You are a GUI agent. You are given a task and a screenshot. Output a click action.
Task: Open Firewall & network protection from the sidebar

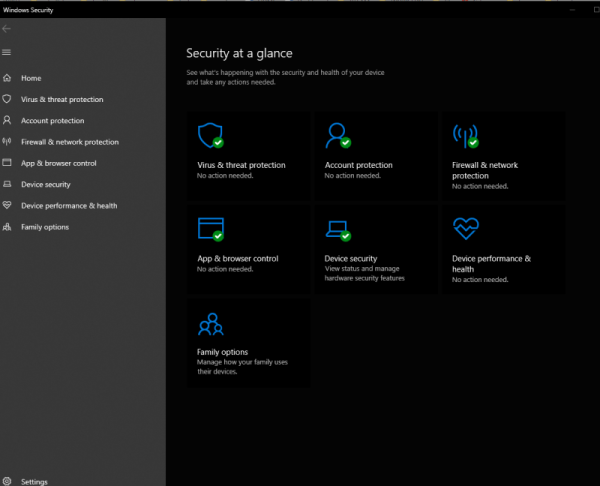[x=69, y=142]
